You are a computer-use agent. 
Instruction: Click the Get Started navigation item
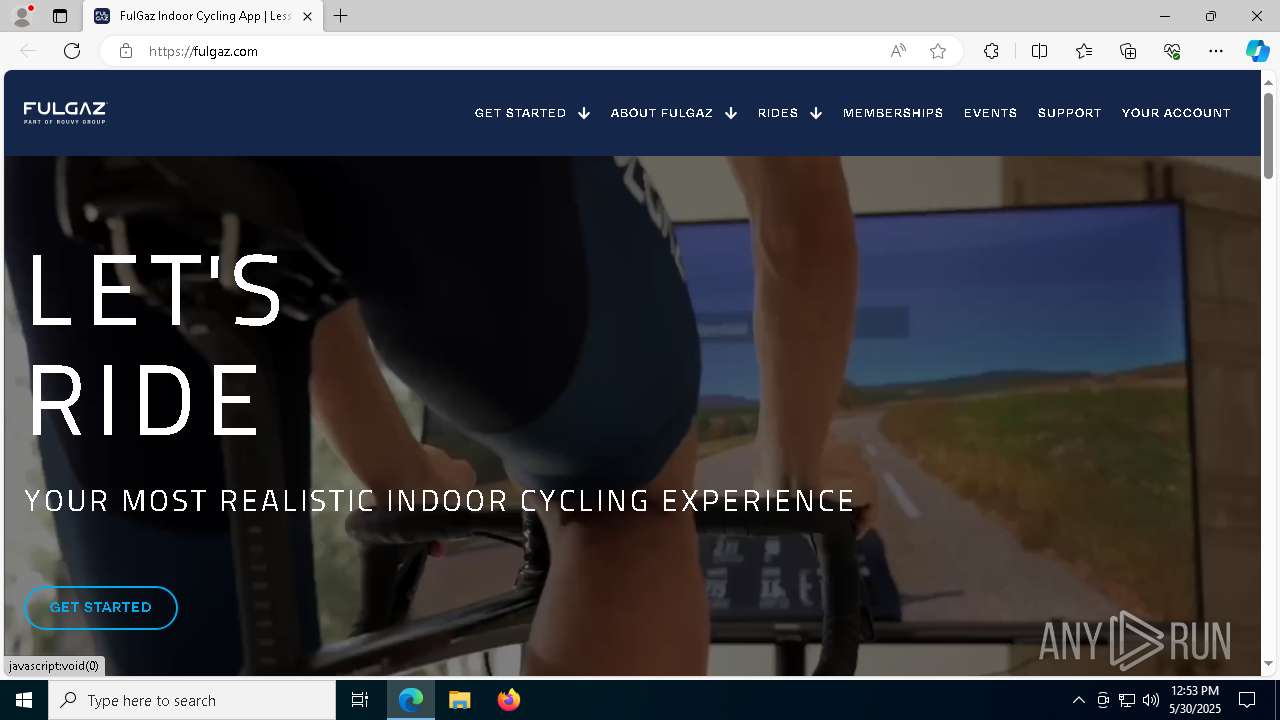(520, 113)
